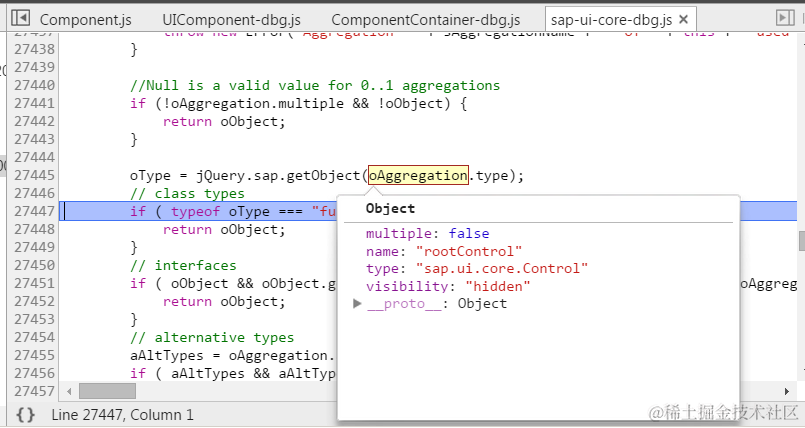805x428 pixels.
Task: Click the 'multiple: false' property
Action: (x=427, y=234)
